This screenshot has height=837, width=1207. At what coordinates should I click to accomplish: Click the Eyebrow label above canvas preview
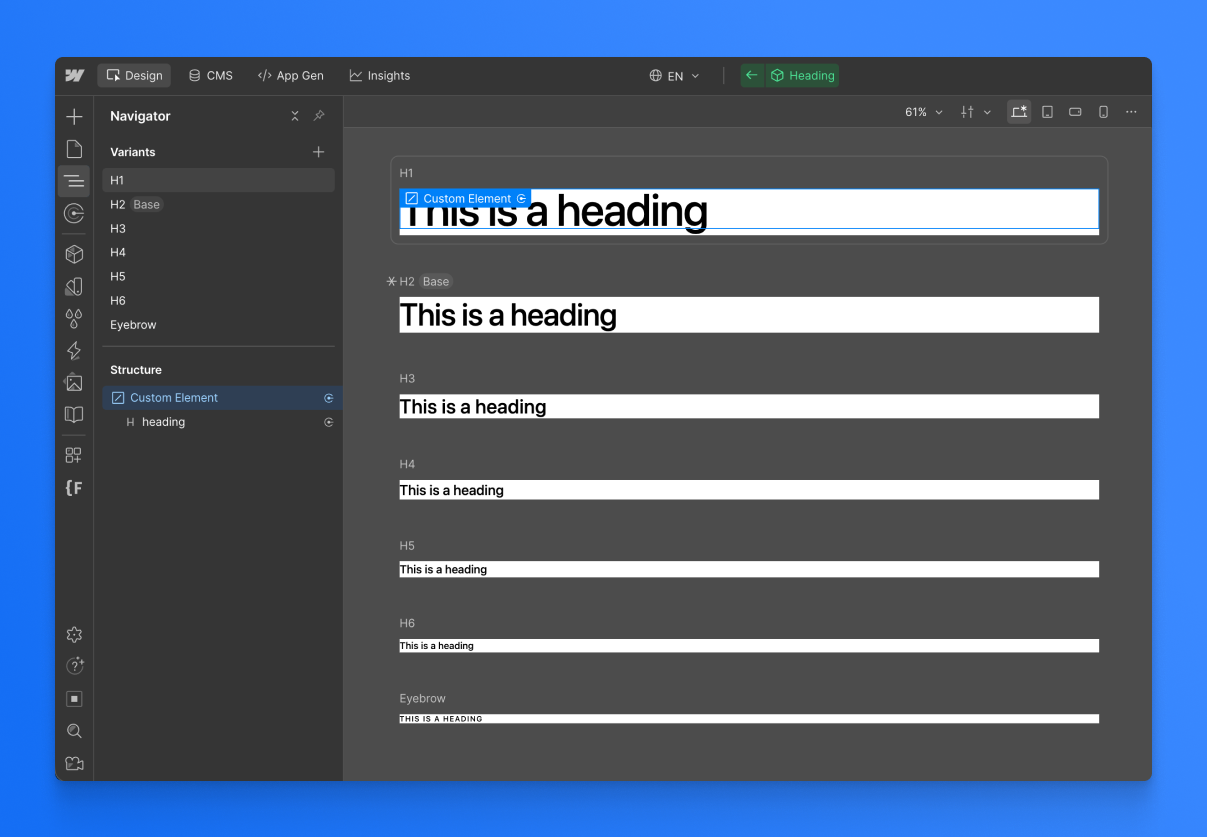(423, 699)
